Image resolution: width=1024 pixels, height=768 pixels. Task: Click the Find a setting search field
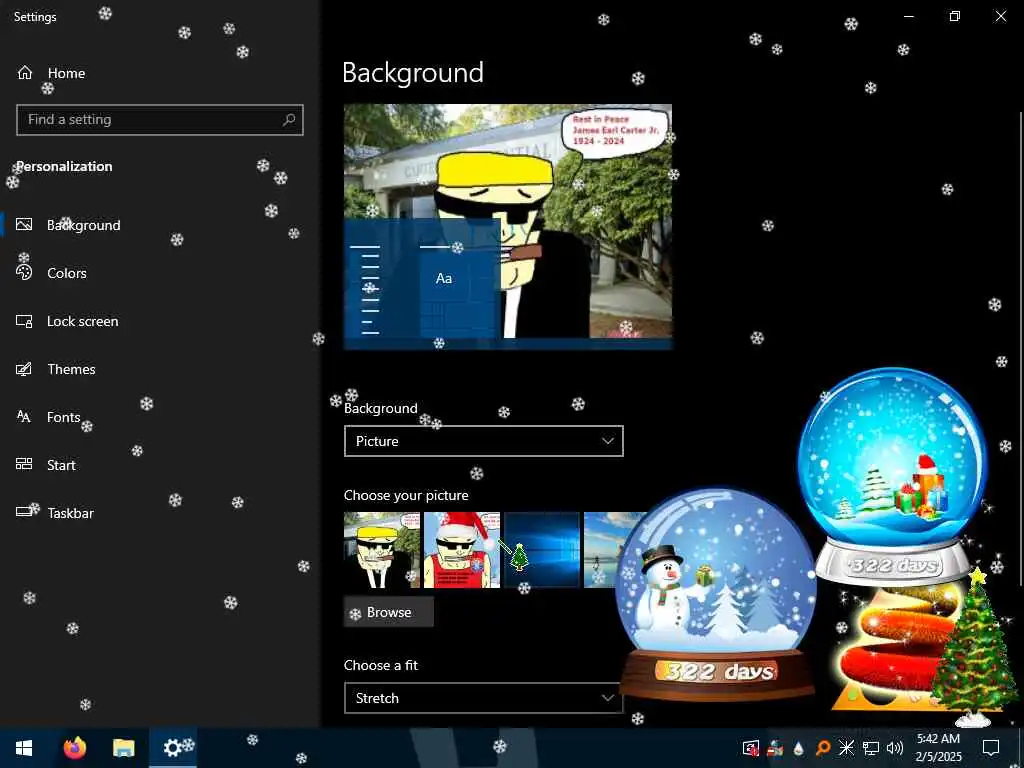pos(160,120)
